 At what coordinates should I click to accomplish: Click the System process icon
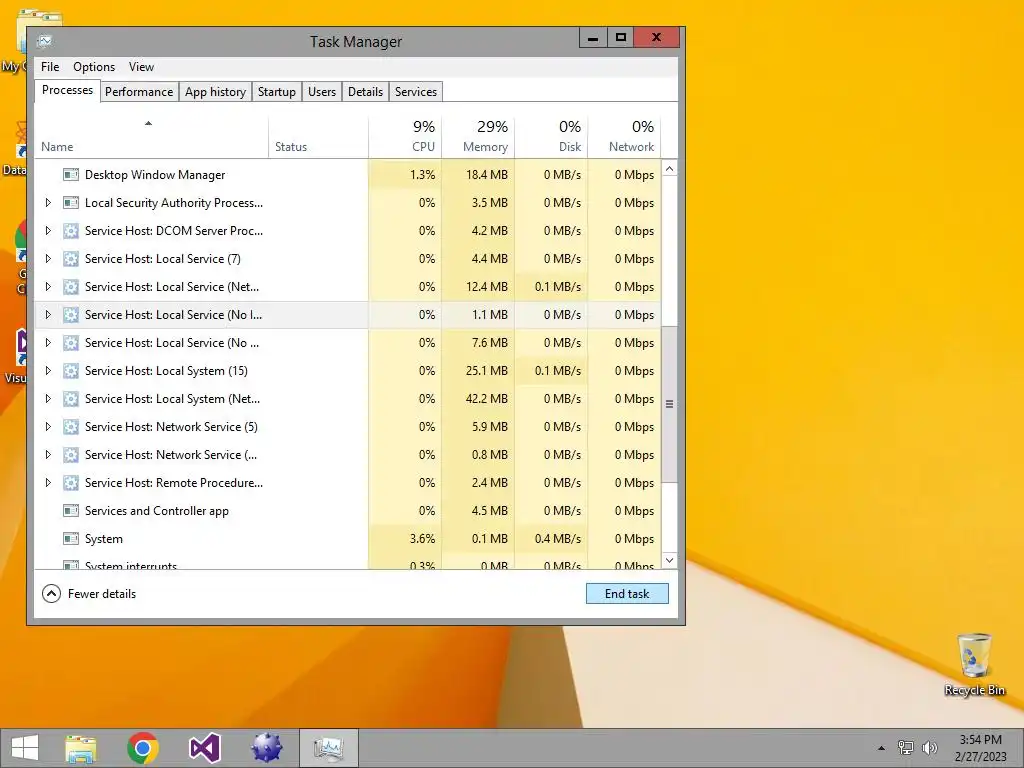[x=71, y=539]
